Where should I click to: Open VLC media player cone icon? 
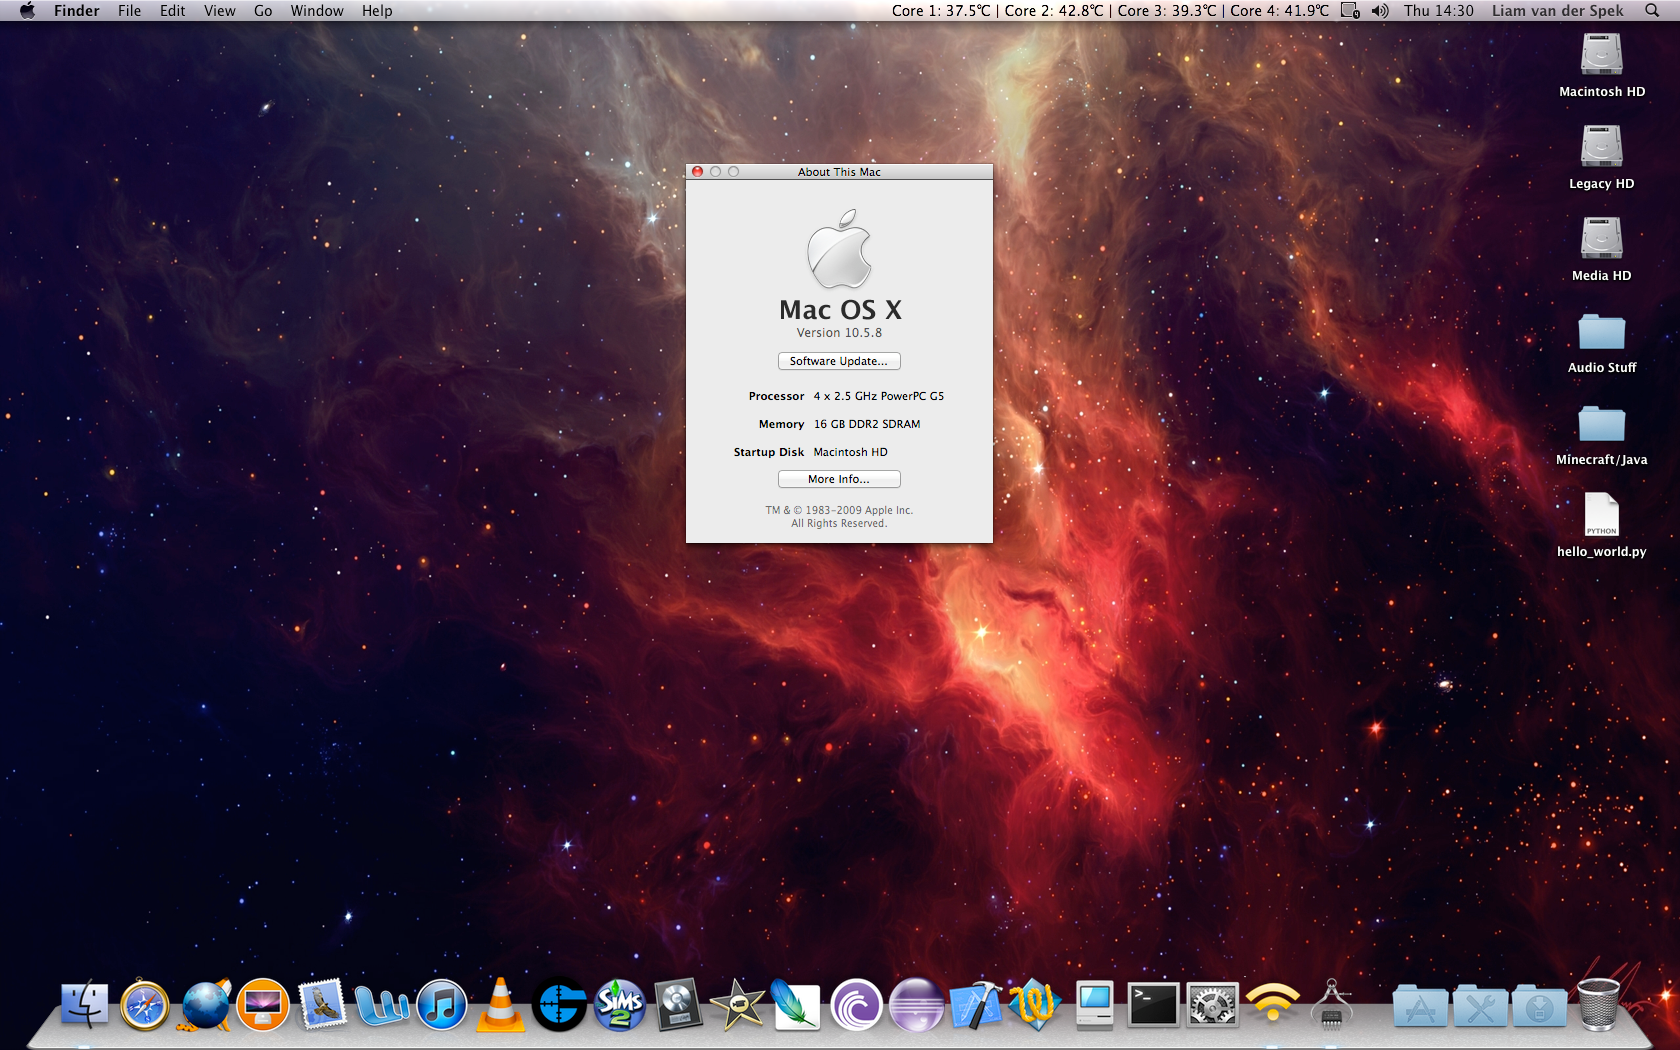[x=500, y=1005]
